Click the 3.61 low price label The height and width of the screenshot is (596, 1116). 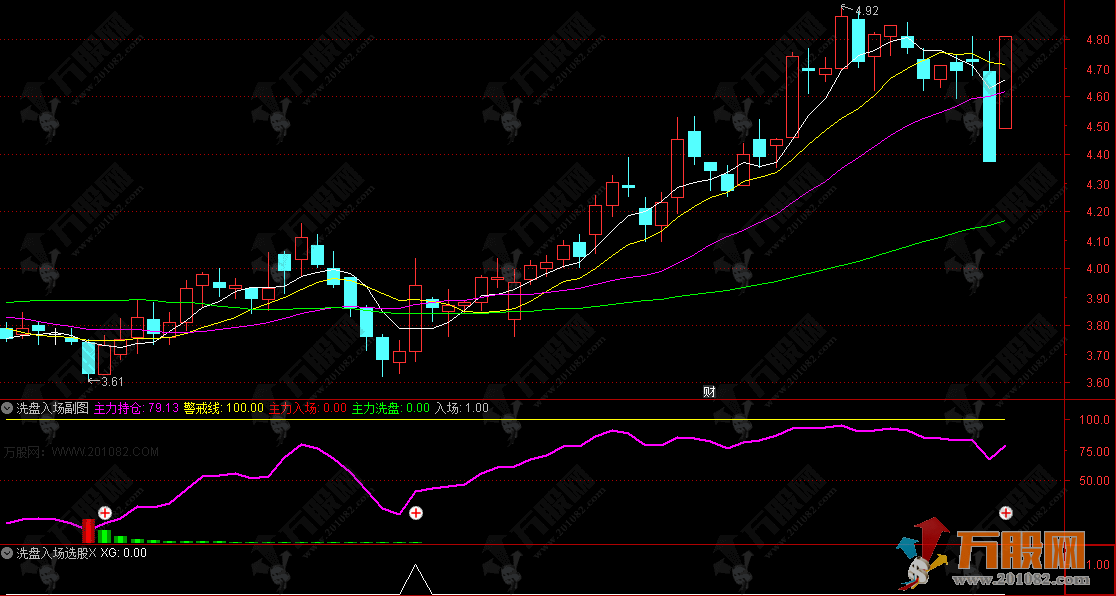point(112,382)
